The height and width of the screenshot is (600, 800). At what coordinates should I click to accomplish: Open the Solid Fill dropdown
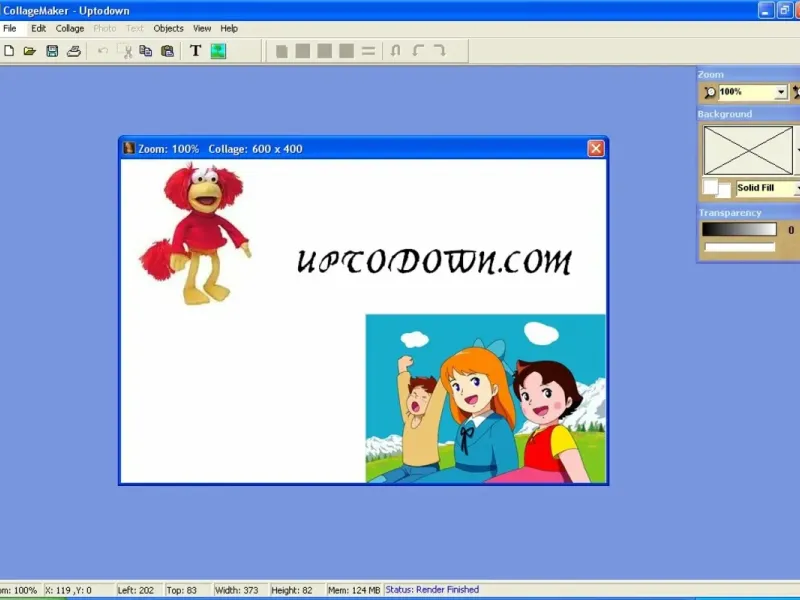(797, 188)
